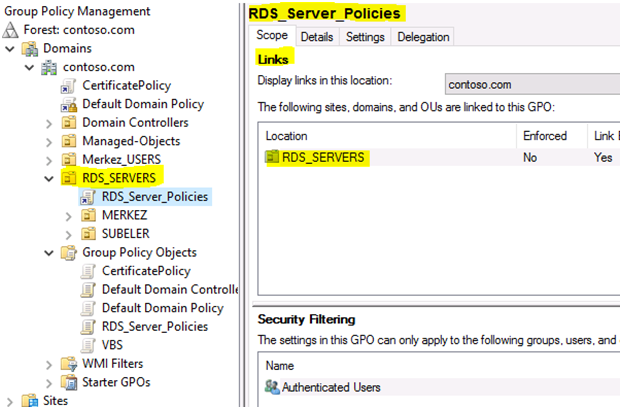Switch to the Settings tab
Viewport: 622px width, 409px height.
(x=365, y=37)
